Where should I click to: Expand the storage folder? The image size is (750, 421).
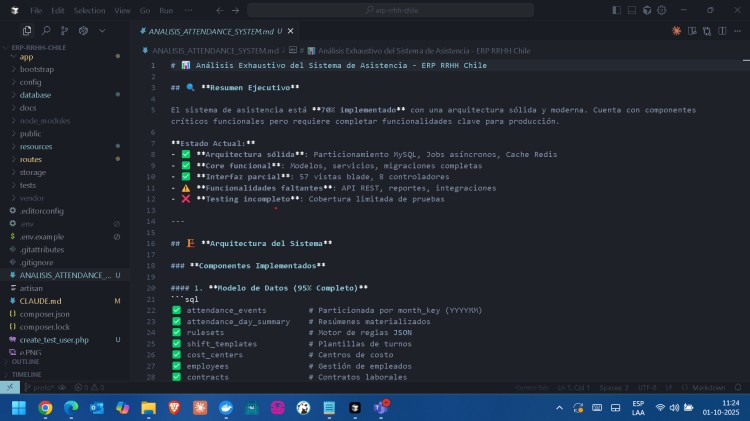point(33,173)
